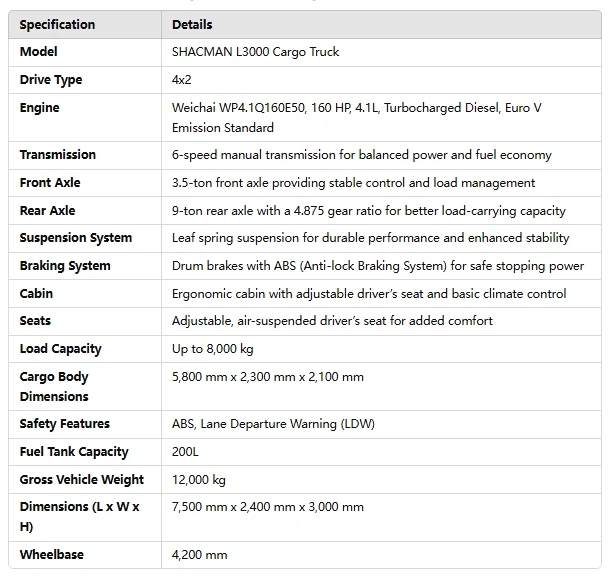Image resolution: width=611 pixels, height=580 pixels.
Task: Click the Transmission row label
Action: coord(58,155)
